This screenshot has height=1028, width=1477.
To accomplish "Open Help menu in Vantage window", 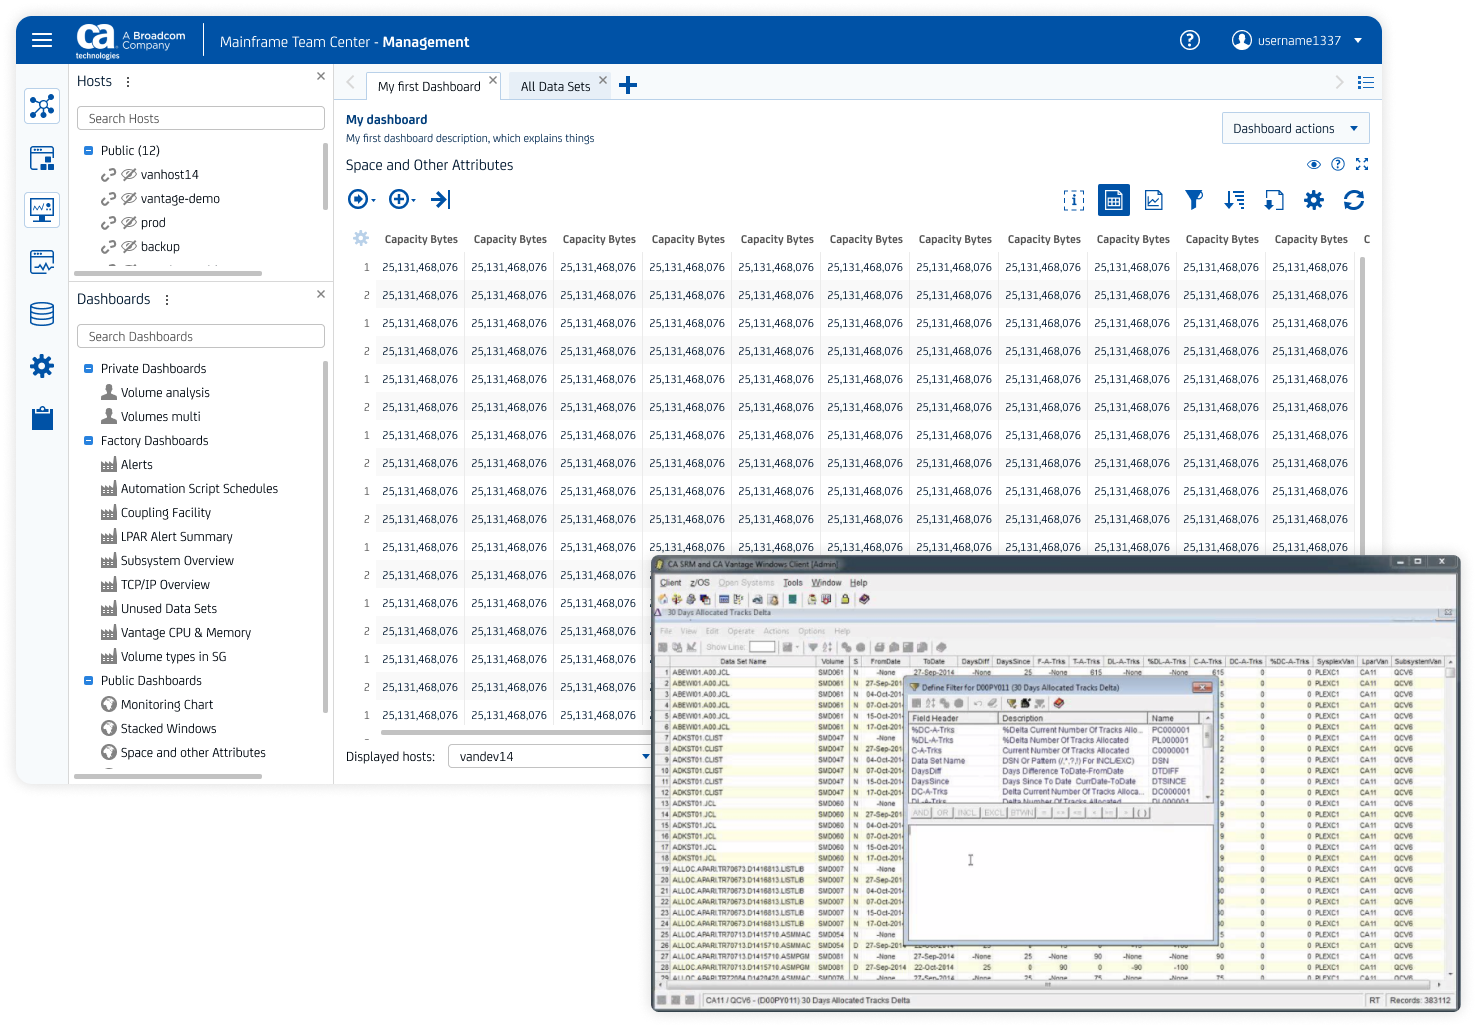I will (x=859, y=583).
